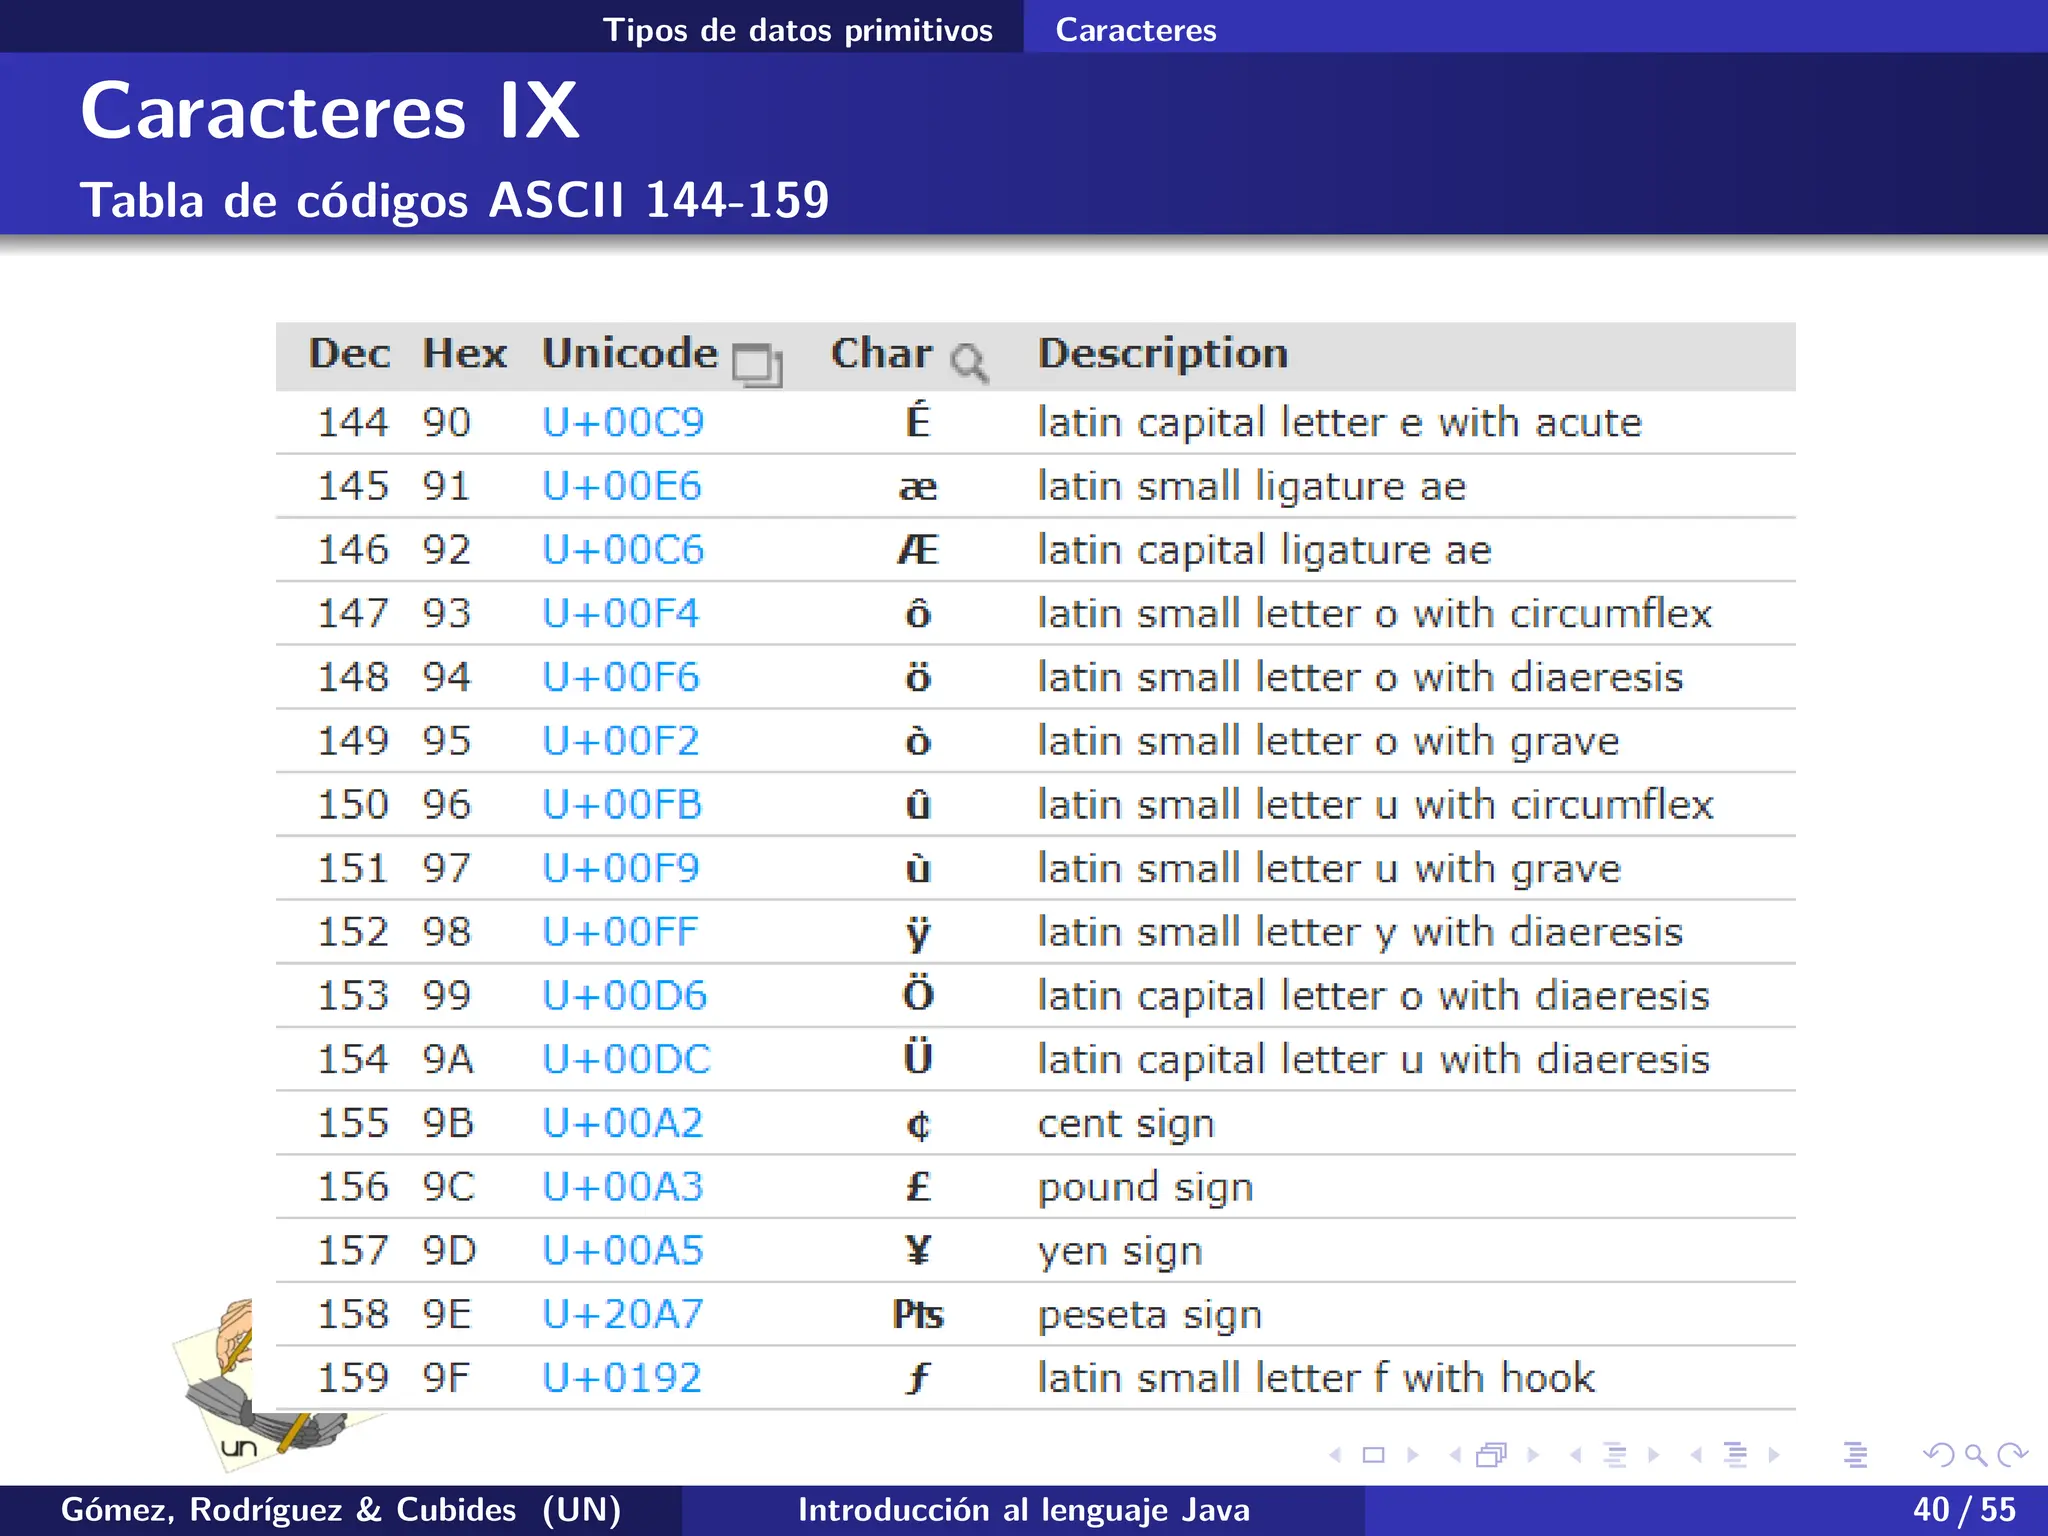The width and height of the screenshot is (2048, 1536).
Task: Click hex value 9F in the table
Action: tap(446, 1378)
